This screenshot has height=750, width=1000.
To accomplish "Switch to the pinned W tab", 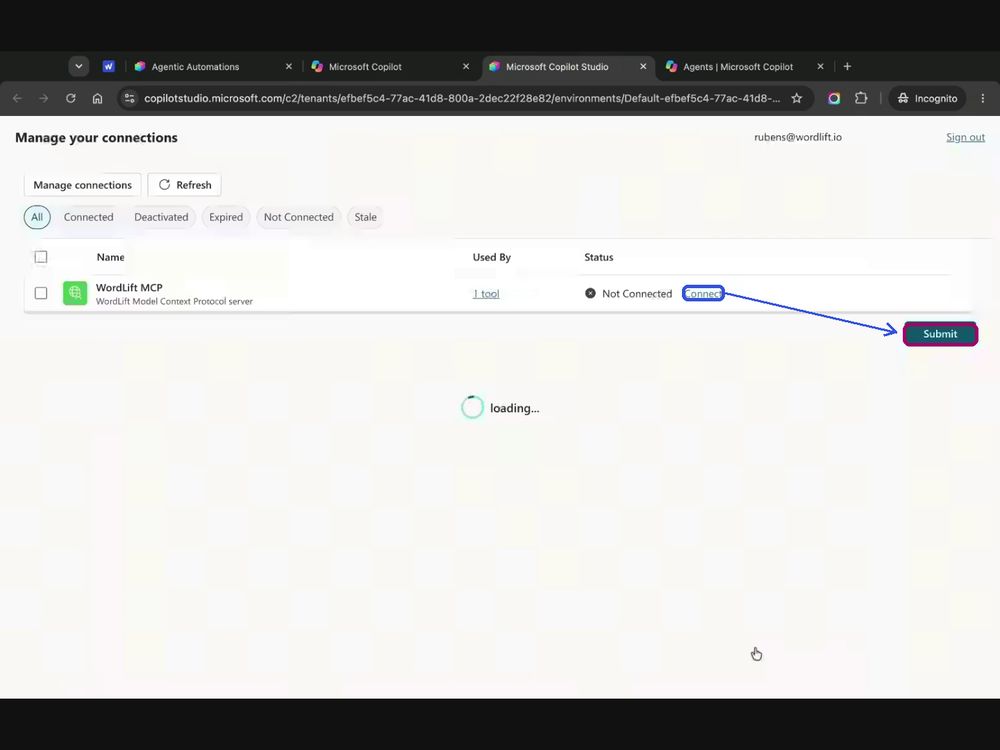I will pos(108,66).
